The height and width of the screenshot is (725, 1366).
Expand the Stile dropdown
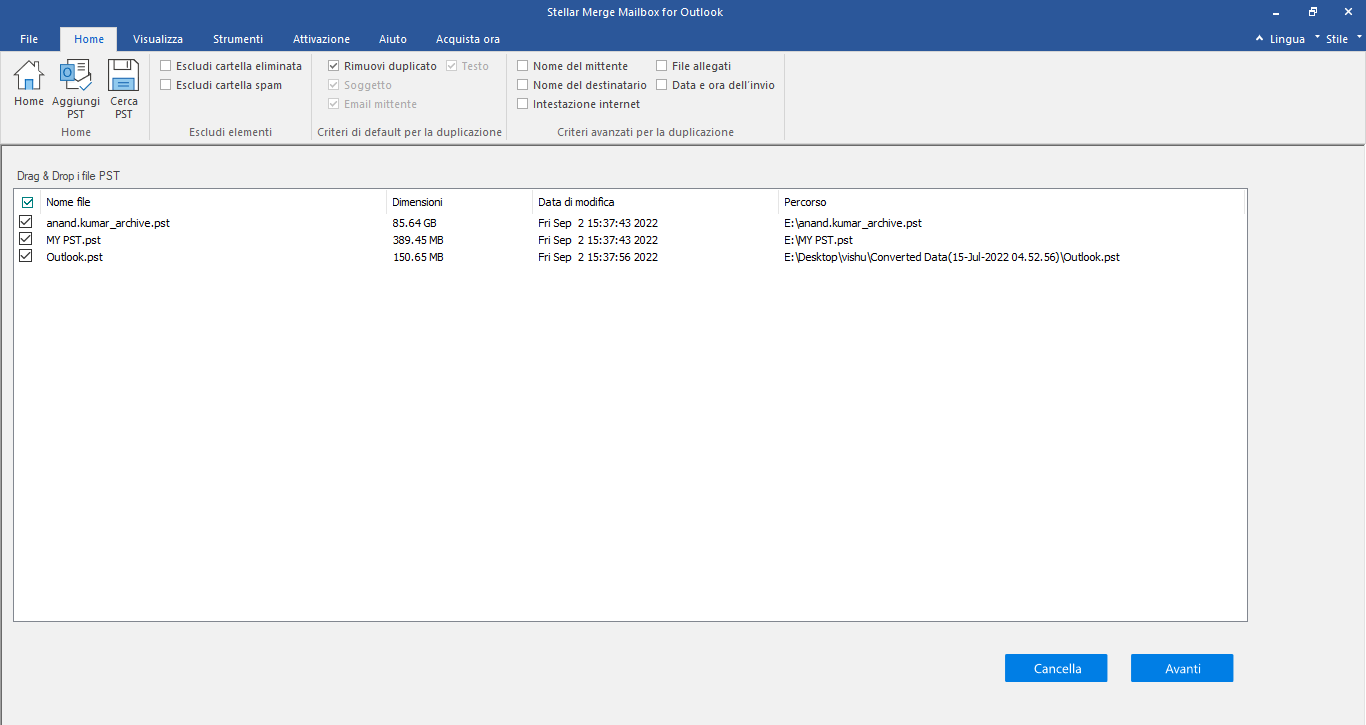1344,39
